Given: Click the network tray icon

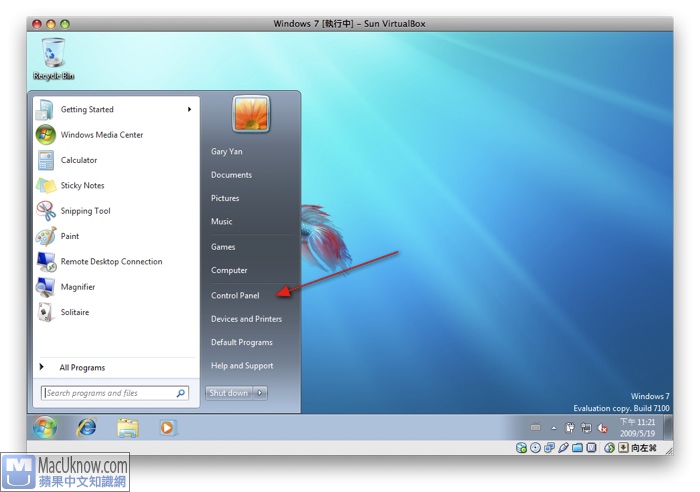Looking at the screenshot, I should (x=586, y=428).
